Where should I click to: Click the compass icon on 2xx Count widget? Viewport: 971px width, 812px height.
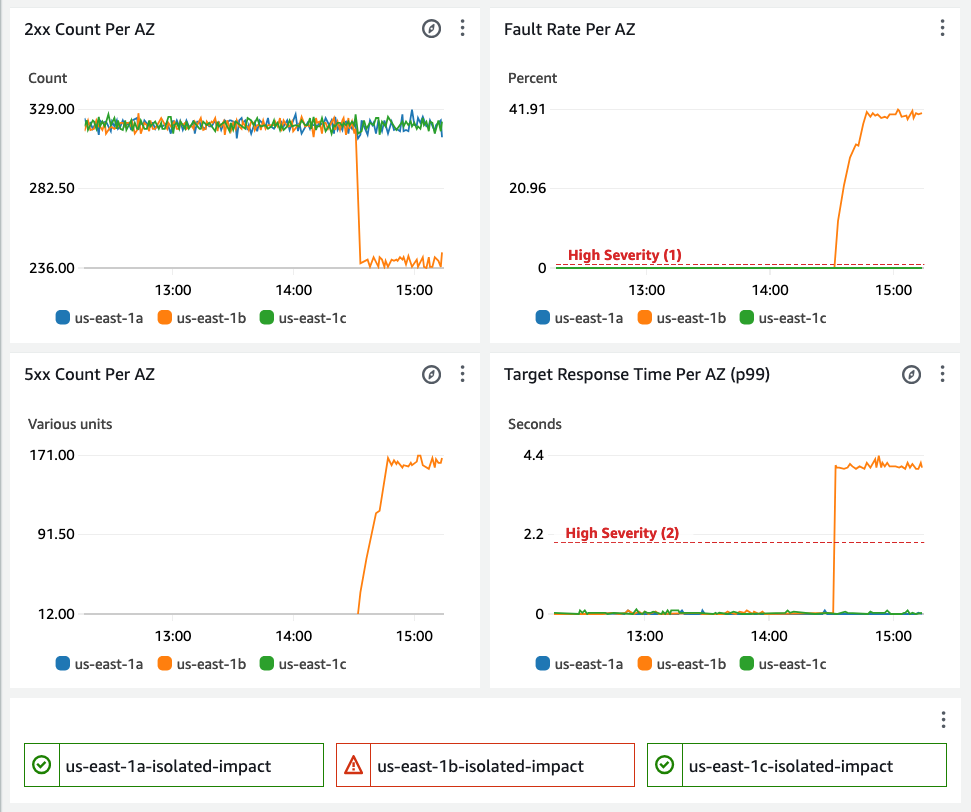pyautogui.click(x=431, y=29)
